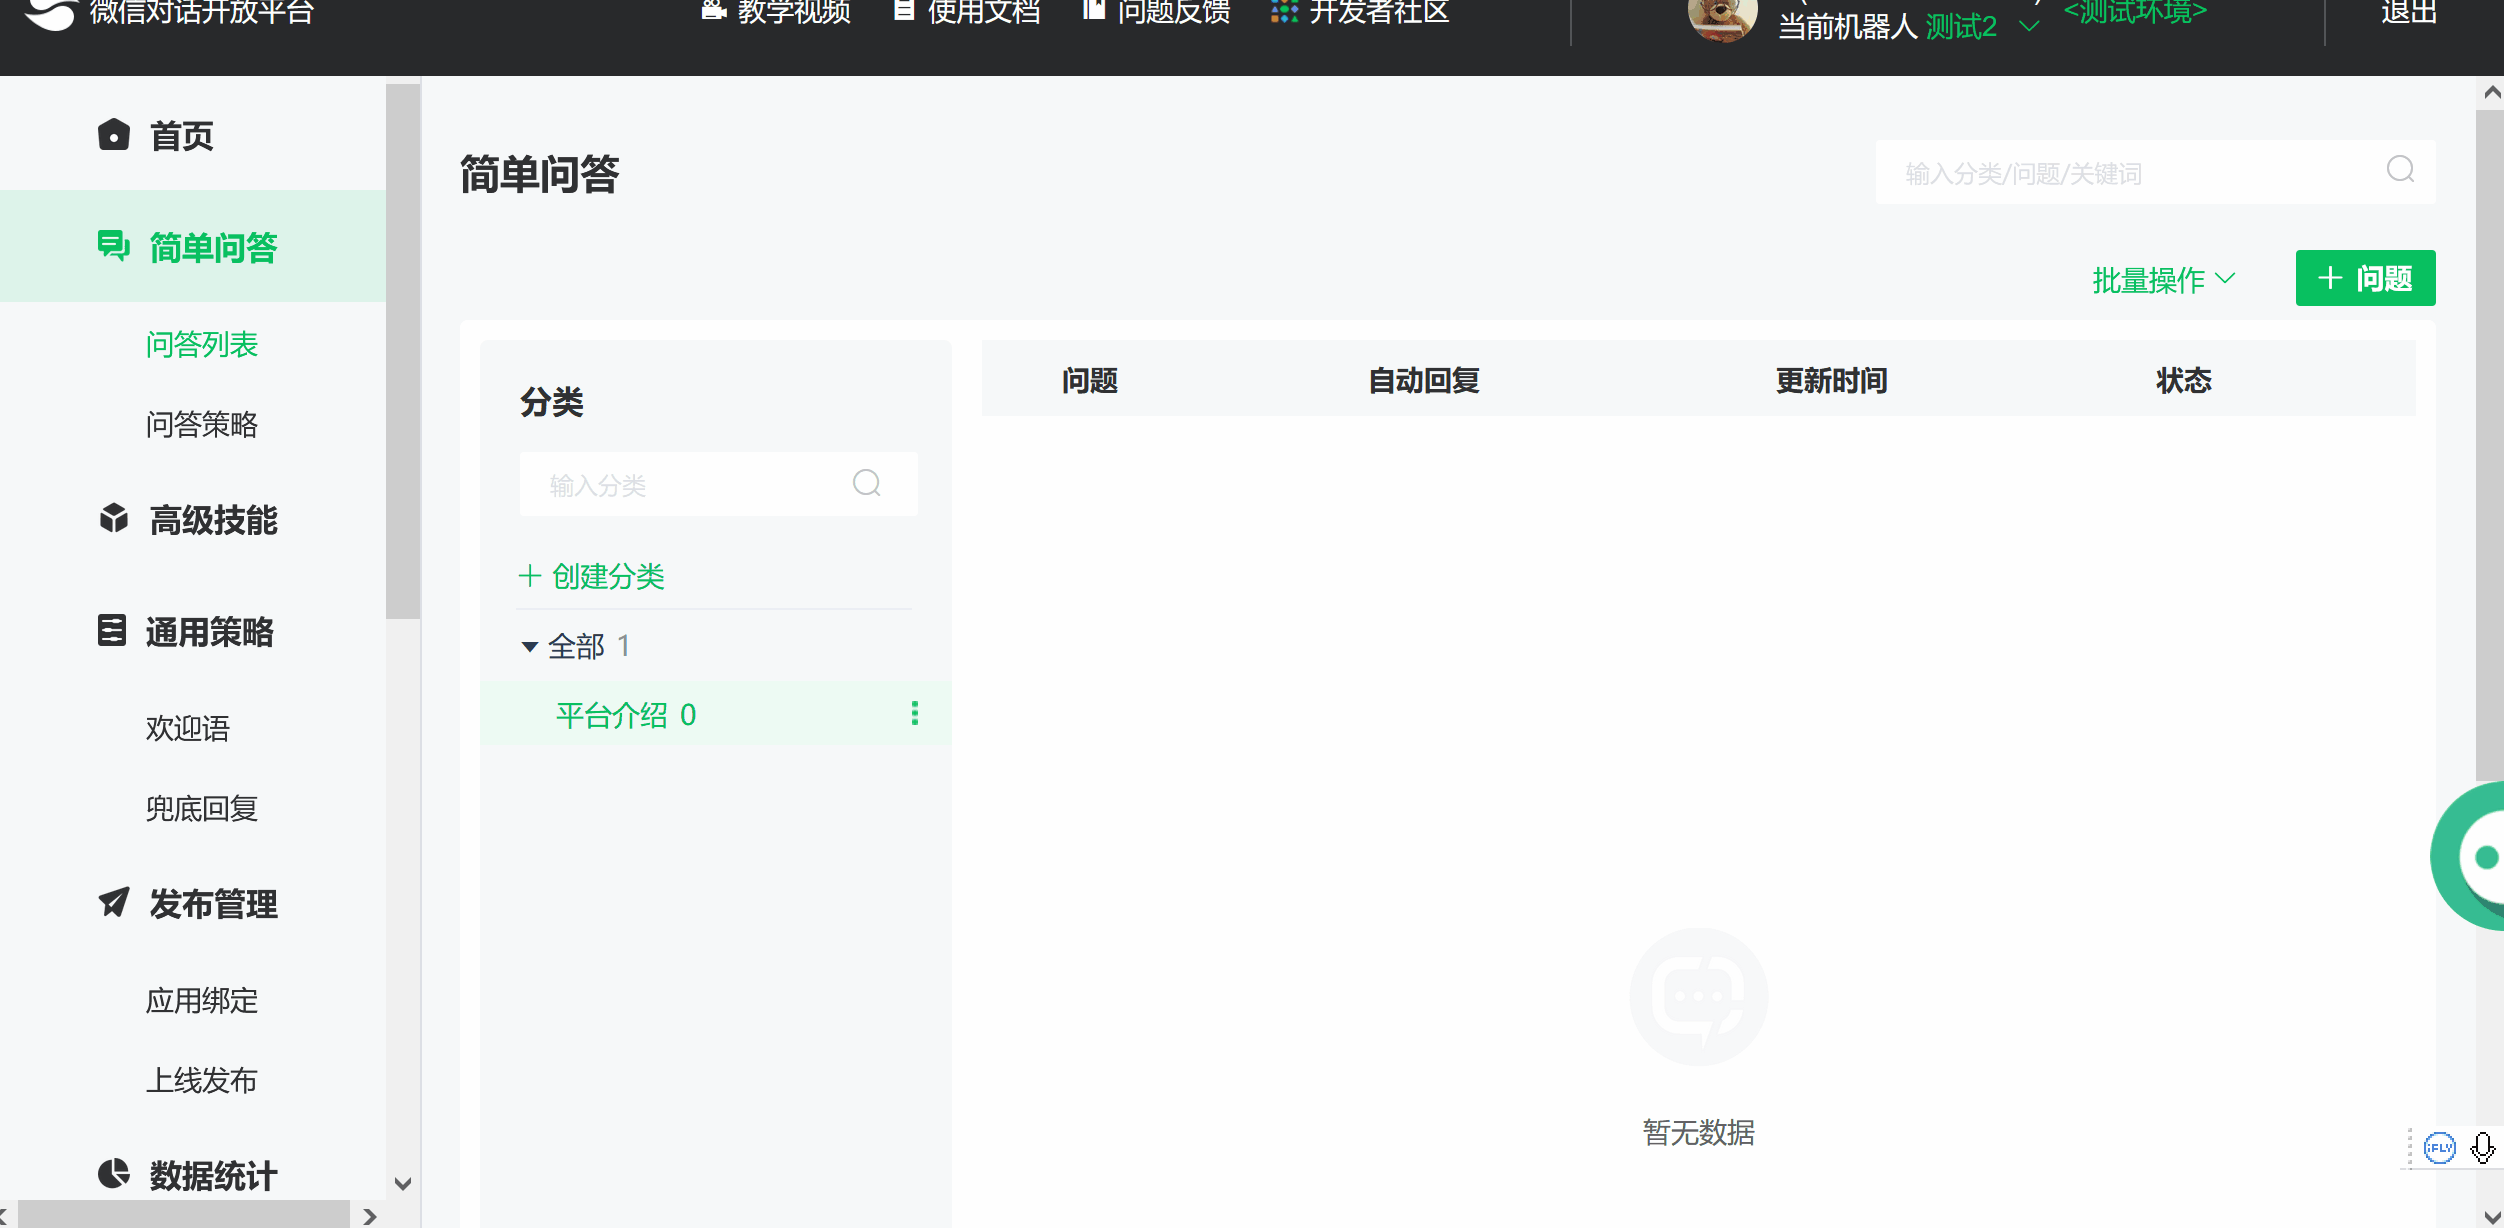This screenshot has height=1228, width=2504.
Task: Open the three-dot menu for 平台介绍
Action: (x=914, y=713)
